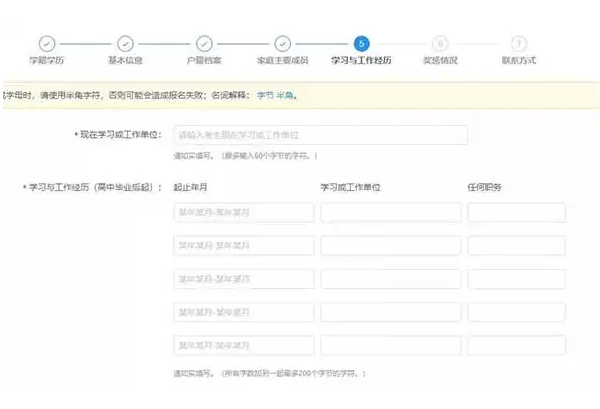The height and width of the screenshot is (409, 600).
Task: Click the 学习或工作单位 column header
Action: 350,187
